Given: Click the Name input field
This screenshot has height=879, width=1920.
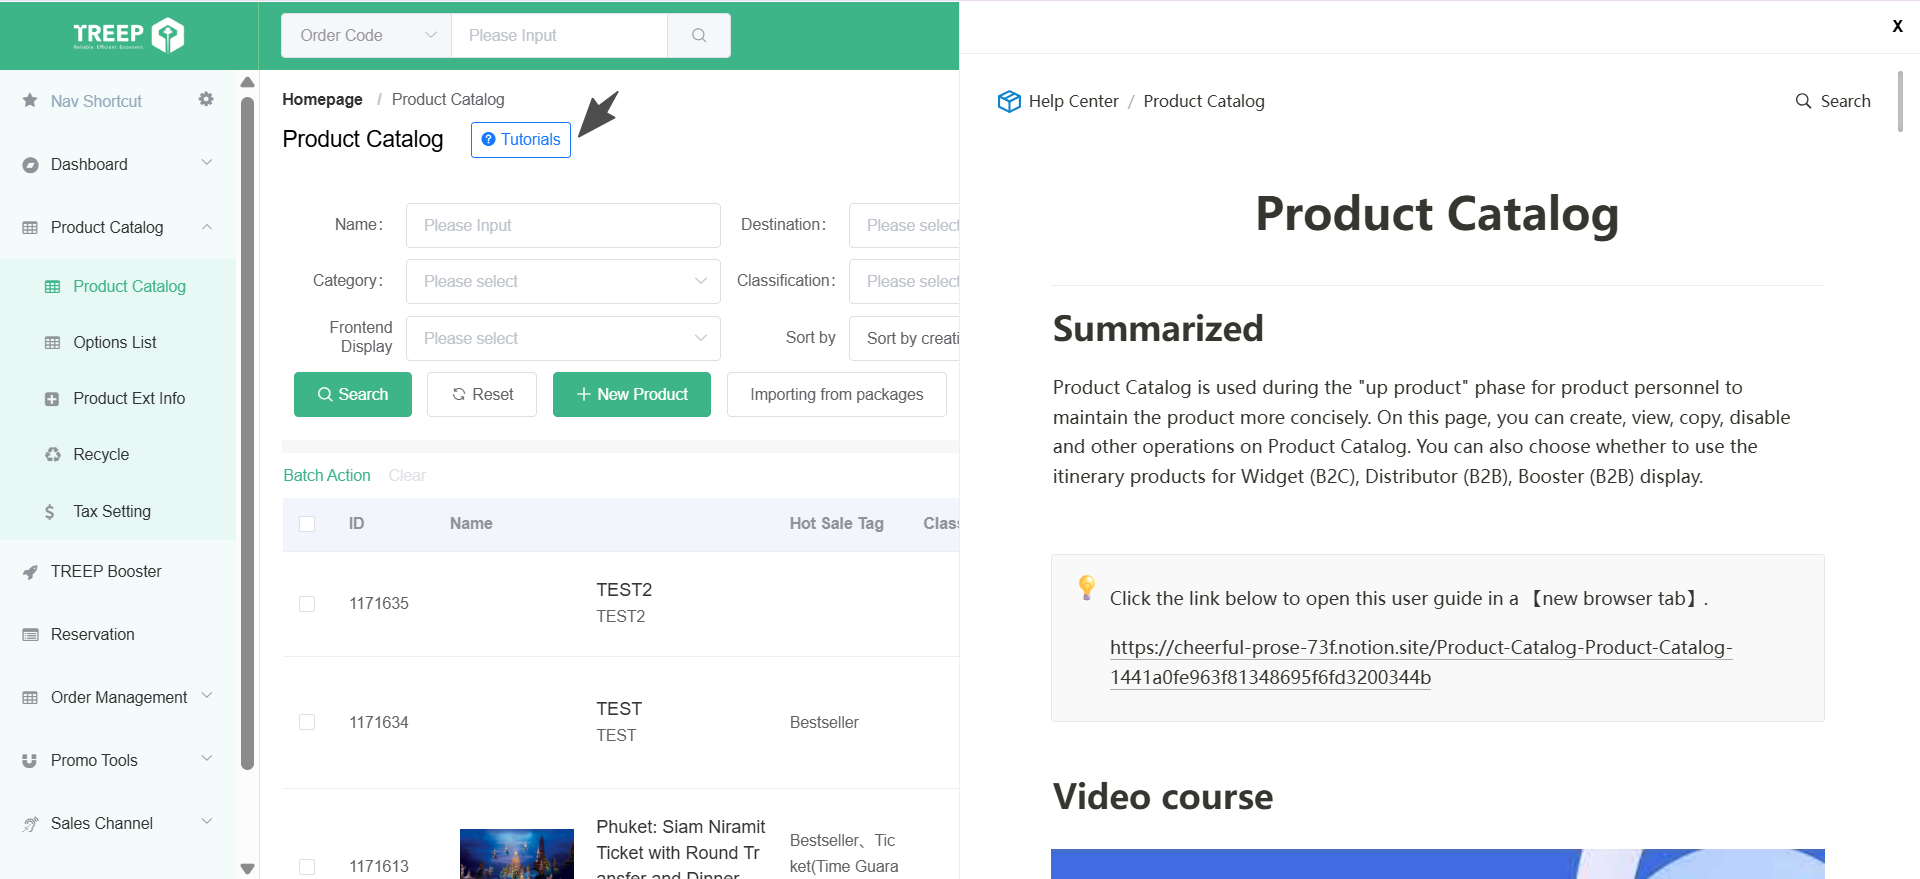Looking at the screenshot, I should (563, 225).
